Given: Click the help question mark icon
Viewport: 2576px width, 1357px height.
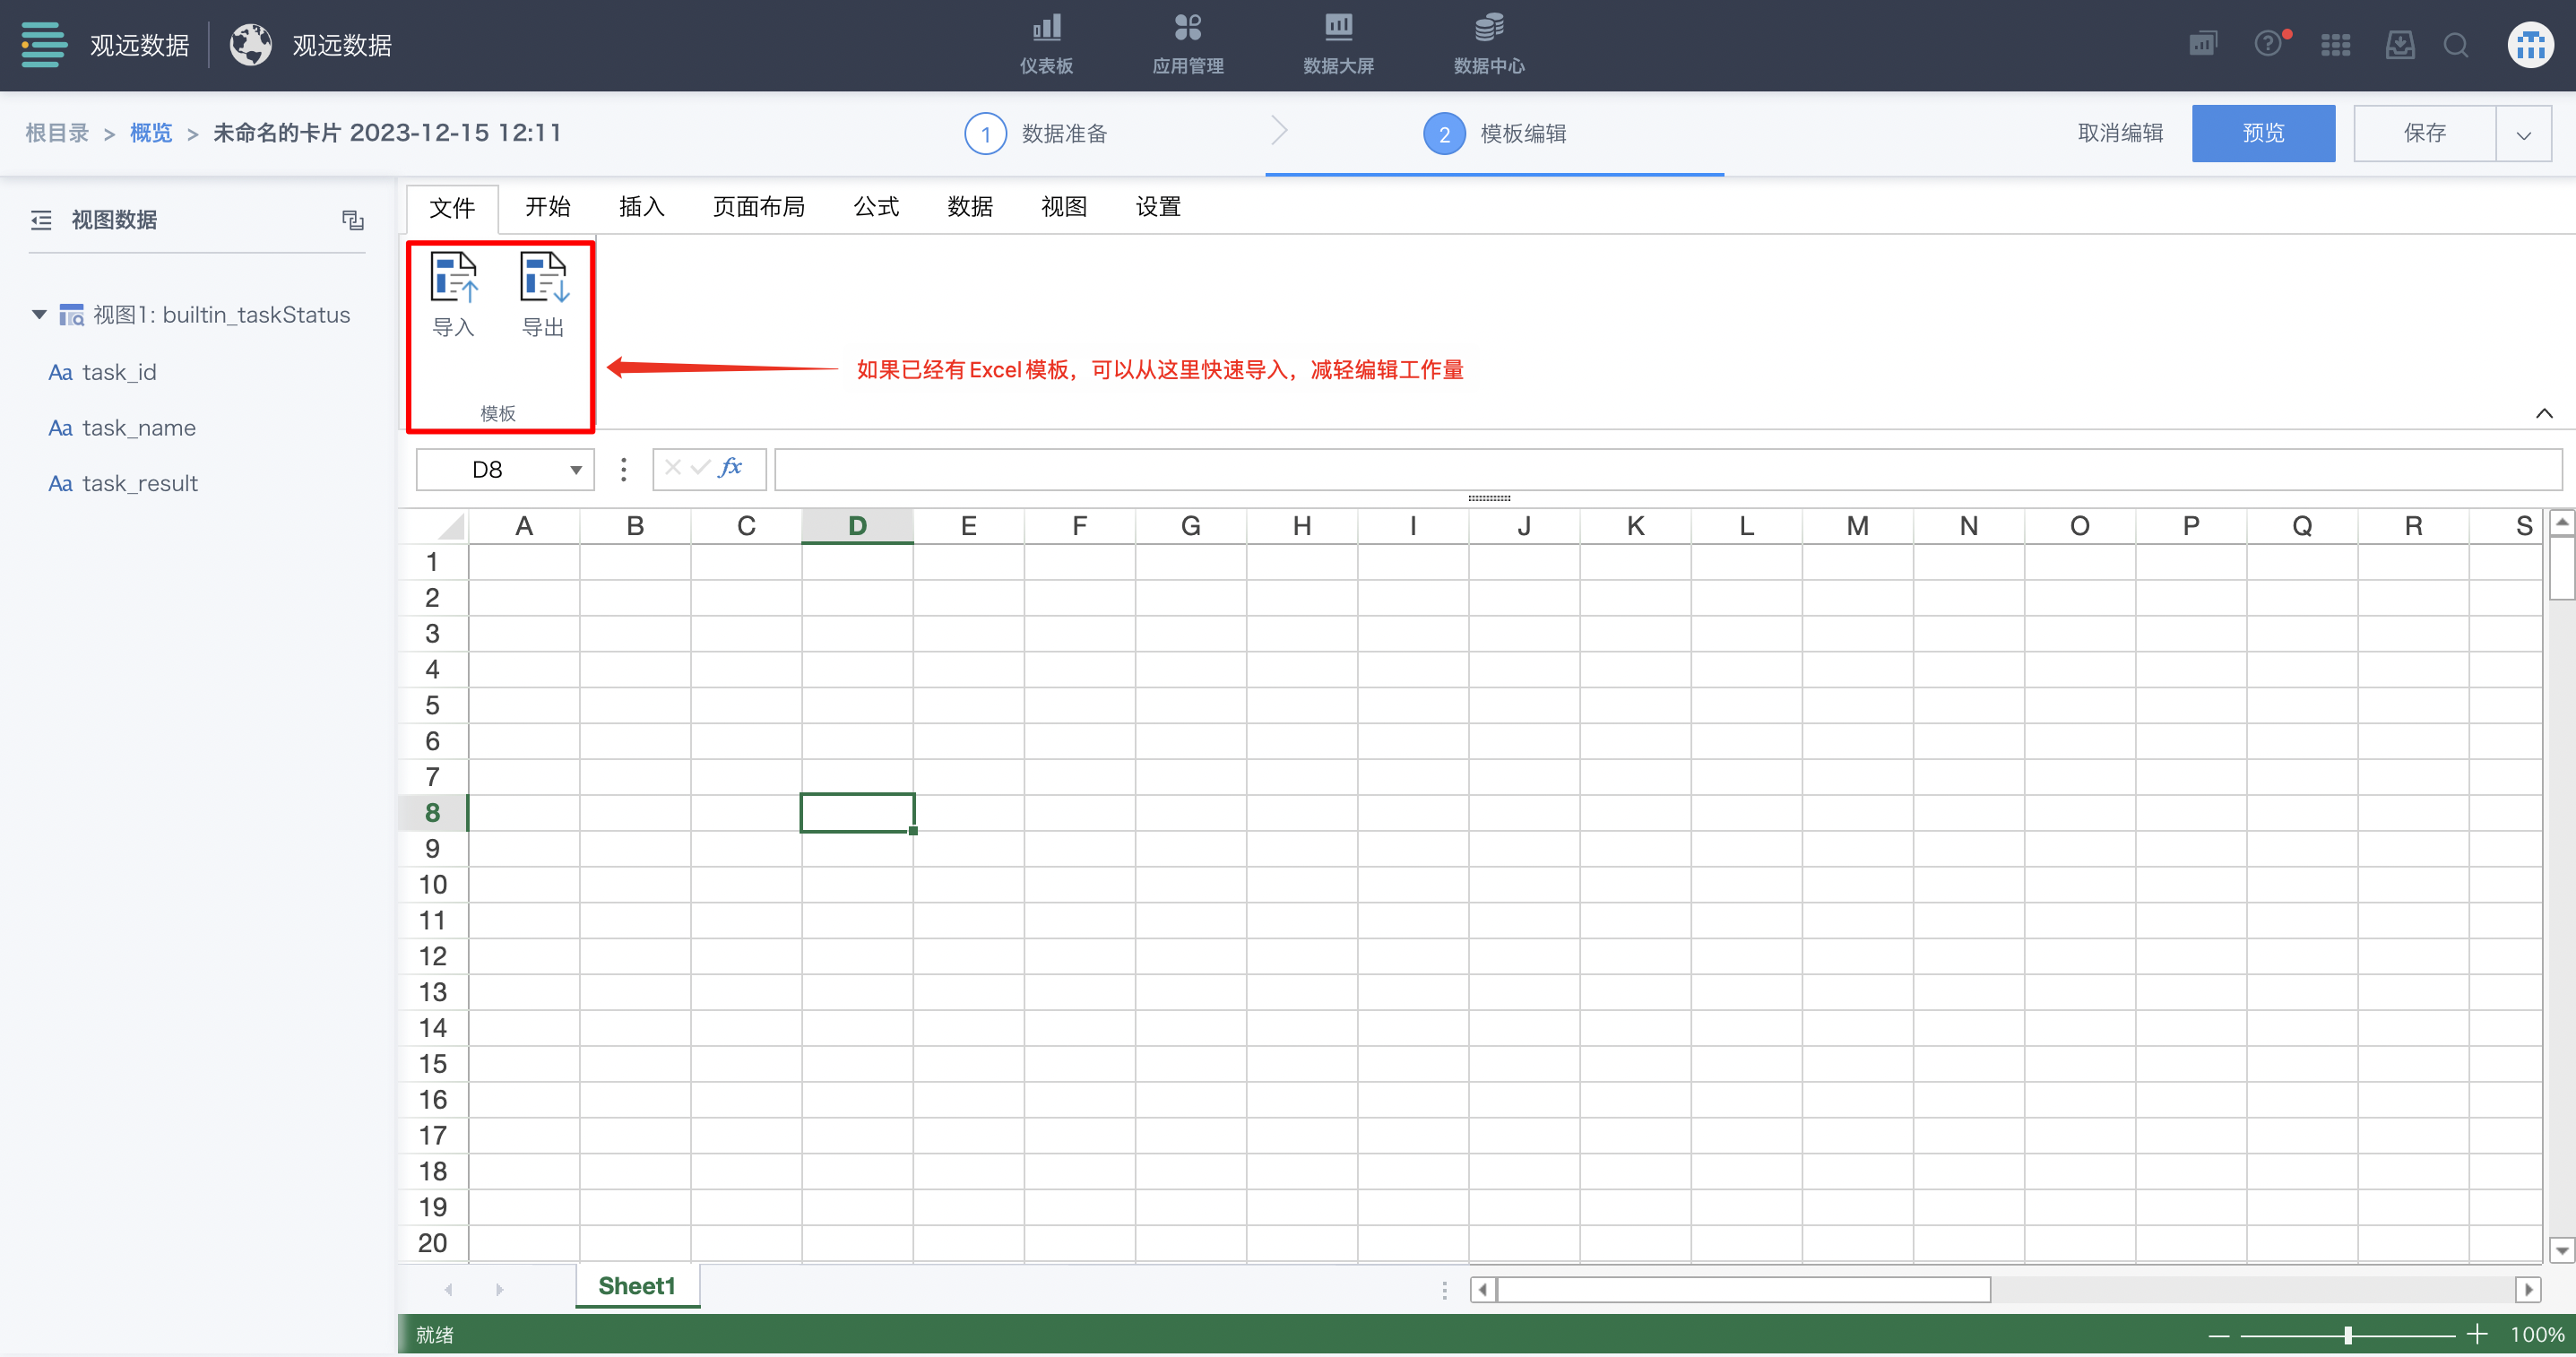Looking at the screenshot, I should (x=2267, y=45).
